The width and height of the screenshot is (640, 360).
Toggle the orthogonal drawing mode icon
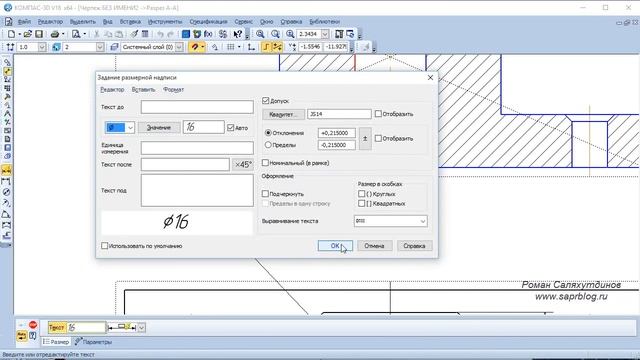pyautogui.click(x=266, y=47)
